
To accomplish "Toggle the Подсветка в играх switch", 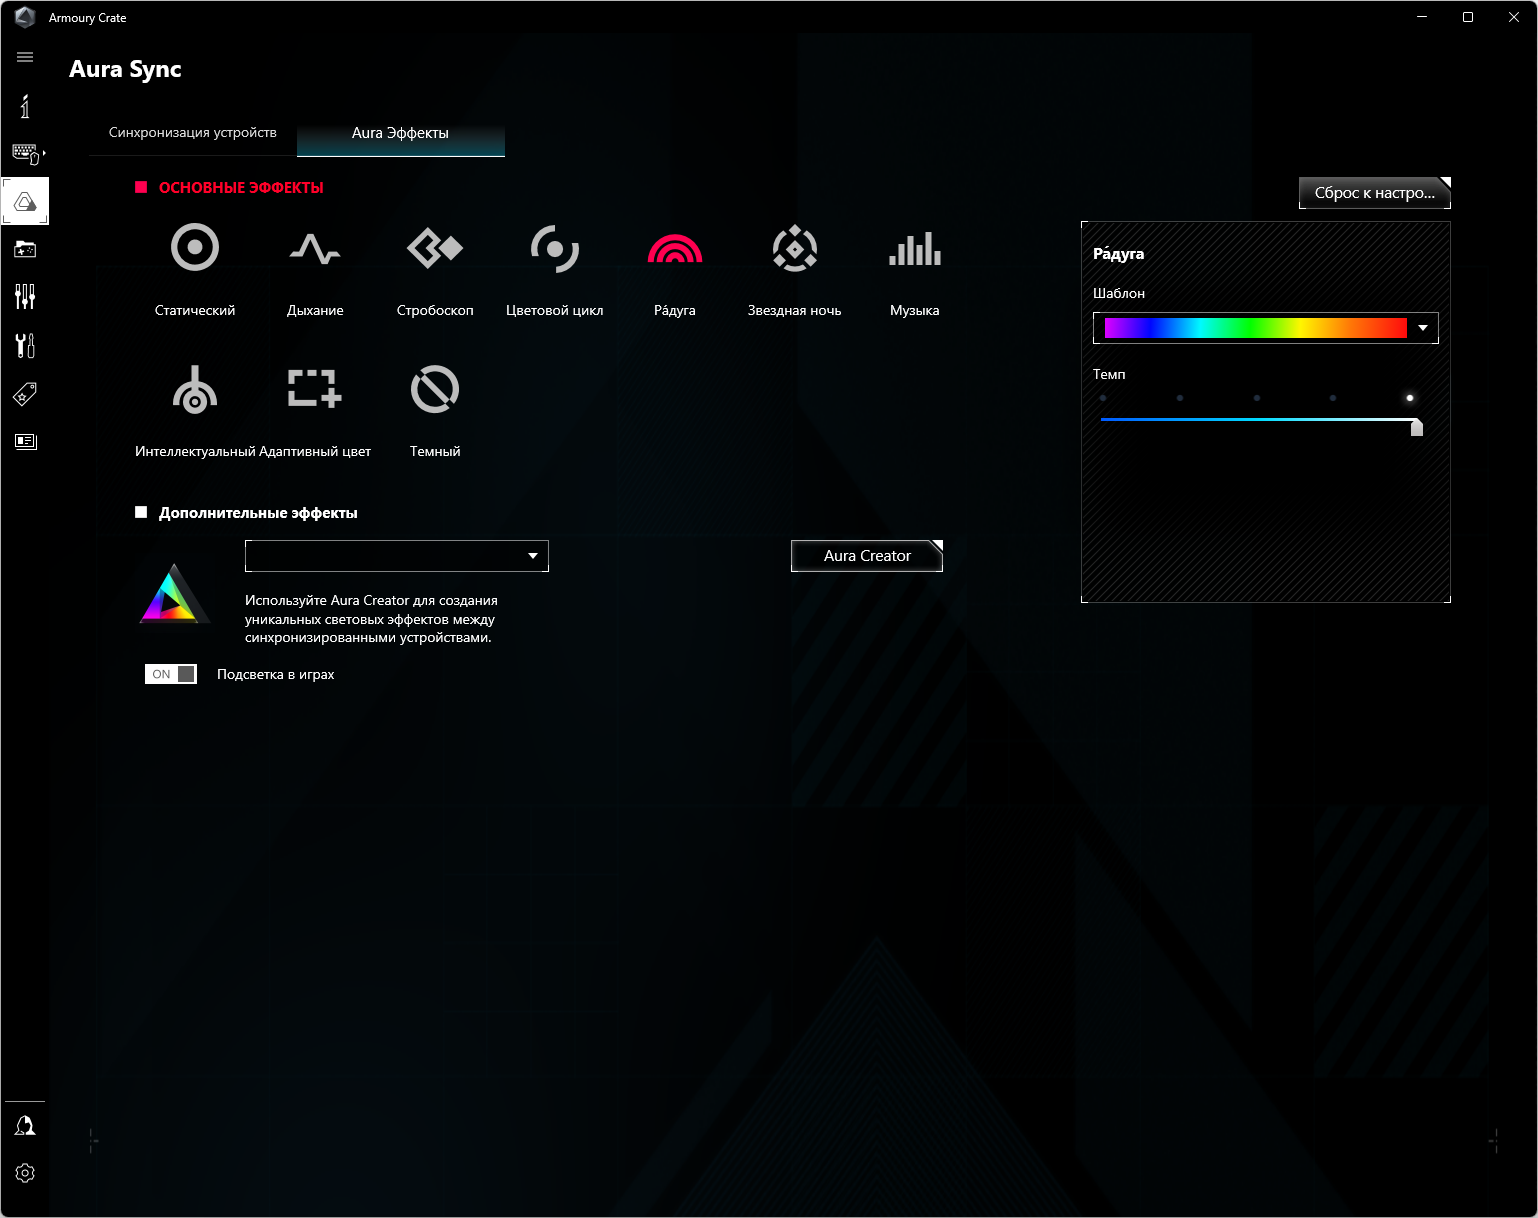I will click(171, 674).
